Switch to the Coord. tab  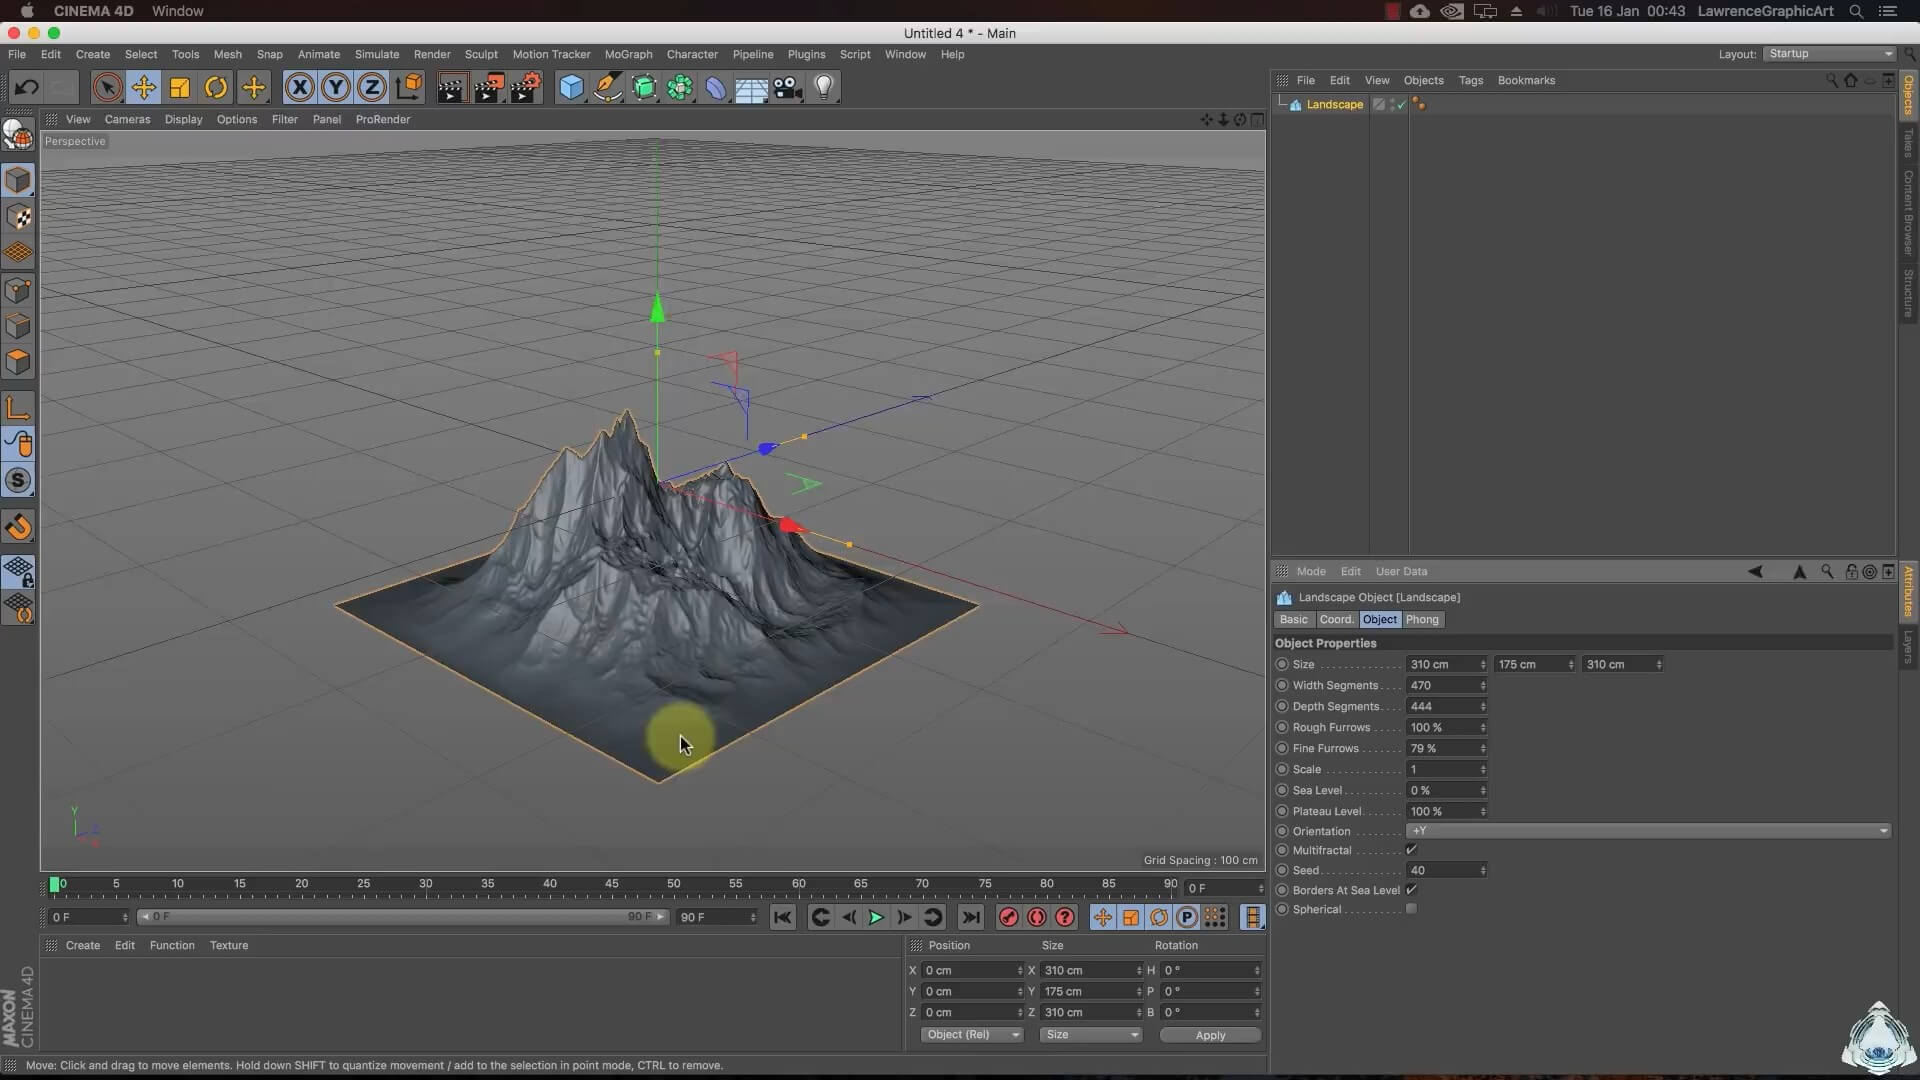(x=1336, y=620)
